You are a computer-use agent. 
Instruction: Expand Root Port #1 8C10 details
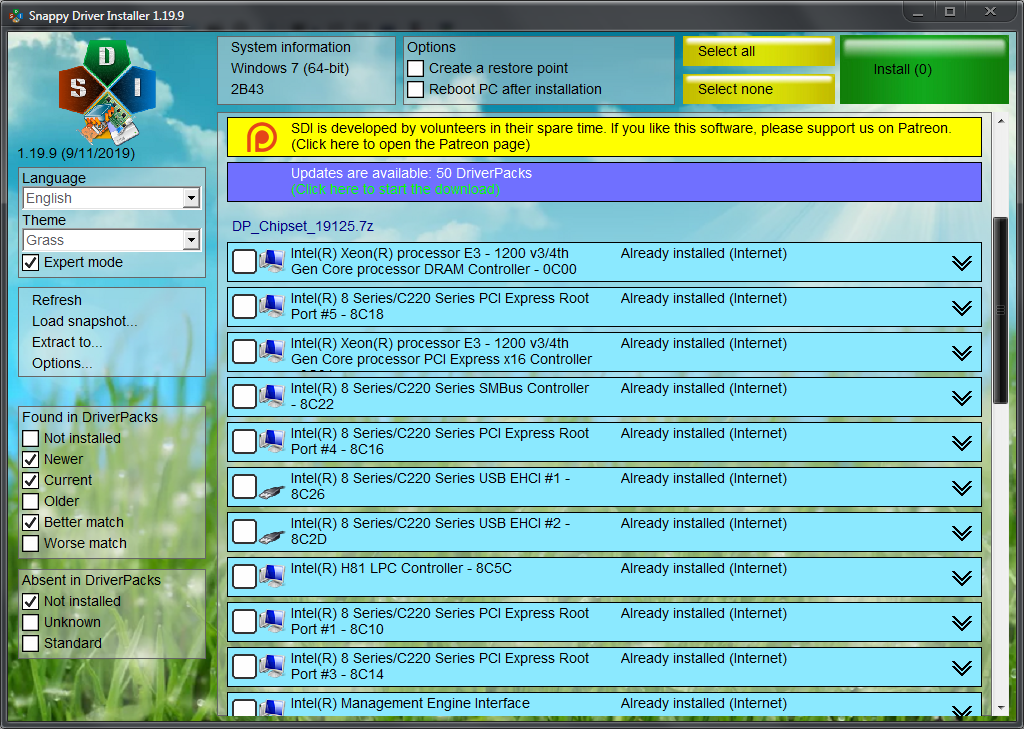pos(961,623)
